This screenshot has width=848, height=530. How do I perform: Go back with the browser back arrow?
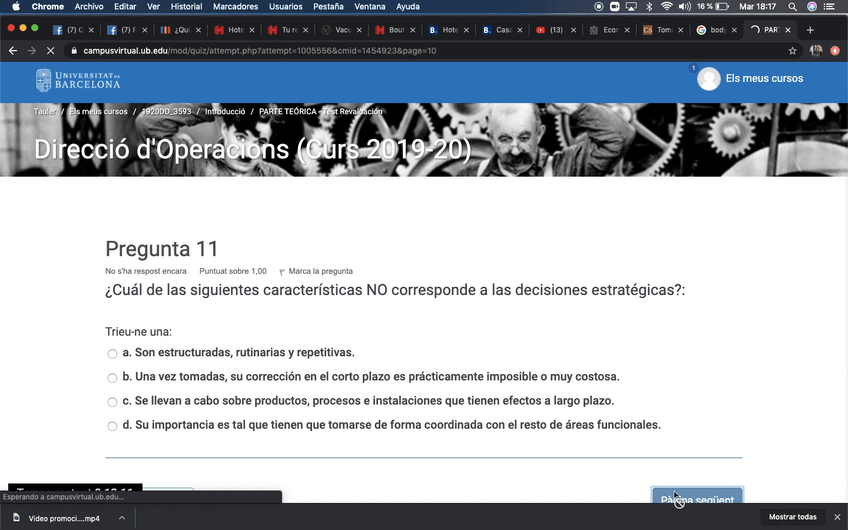coord(13,51)
